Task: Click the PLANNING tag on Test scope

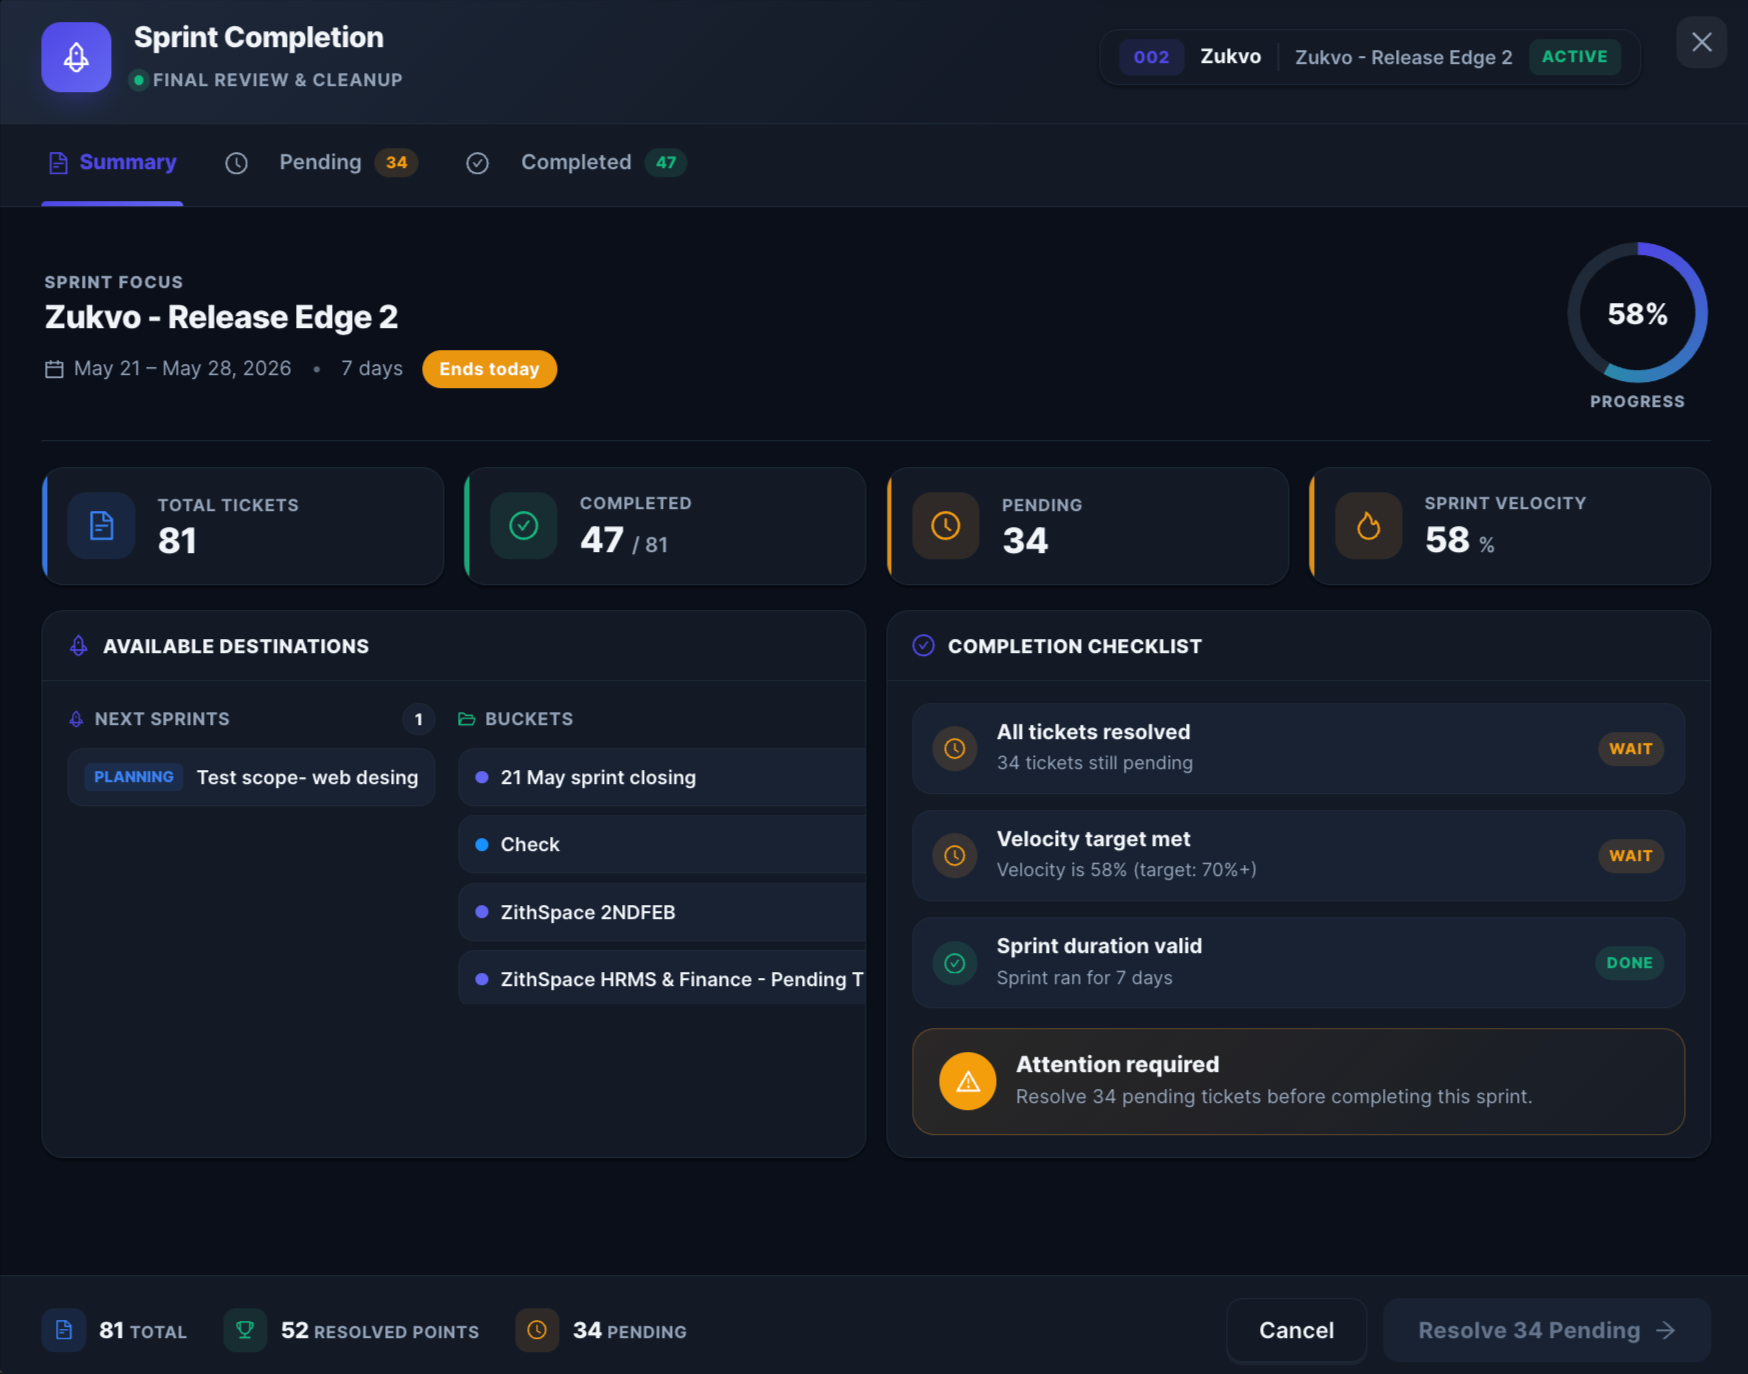Action: (133, 777)
